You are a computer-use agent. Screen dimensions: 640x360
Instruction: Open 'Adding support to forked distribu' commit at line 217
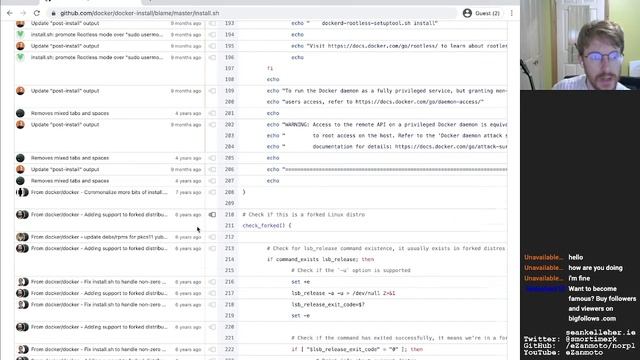coord(99,293)
